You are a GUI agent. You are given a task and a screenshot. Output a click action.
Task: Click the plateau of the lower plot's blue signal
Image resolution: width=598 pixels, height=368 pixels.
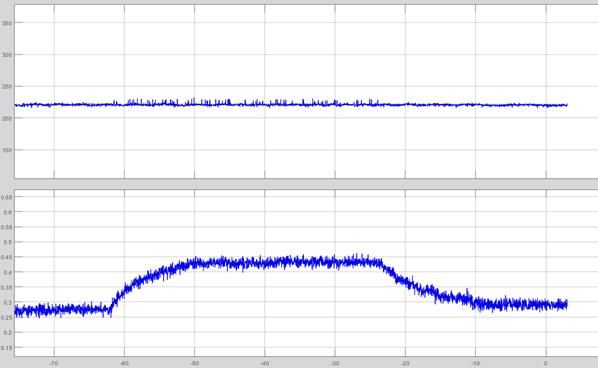click(x=286, y=262)
